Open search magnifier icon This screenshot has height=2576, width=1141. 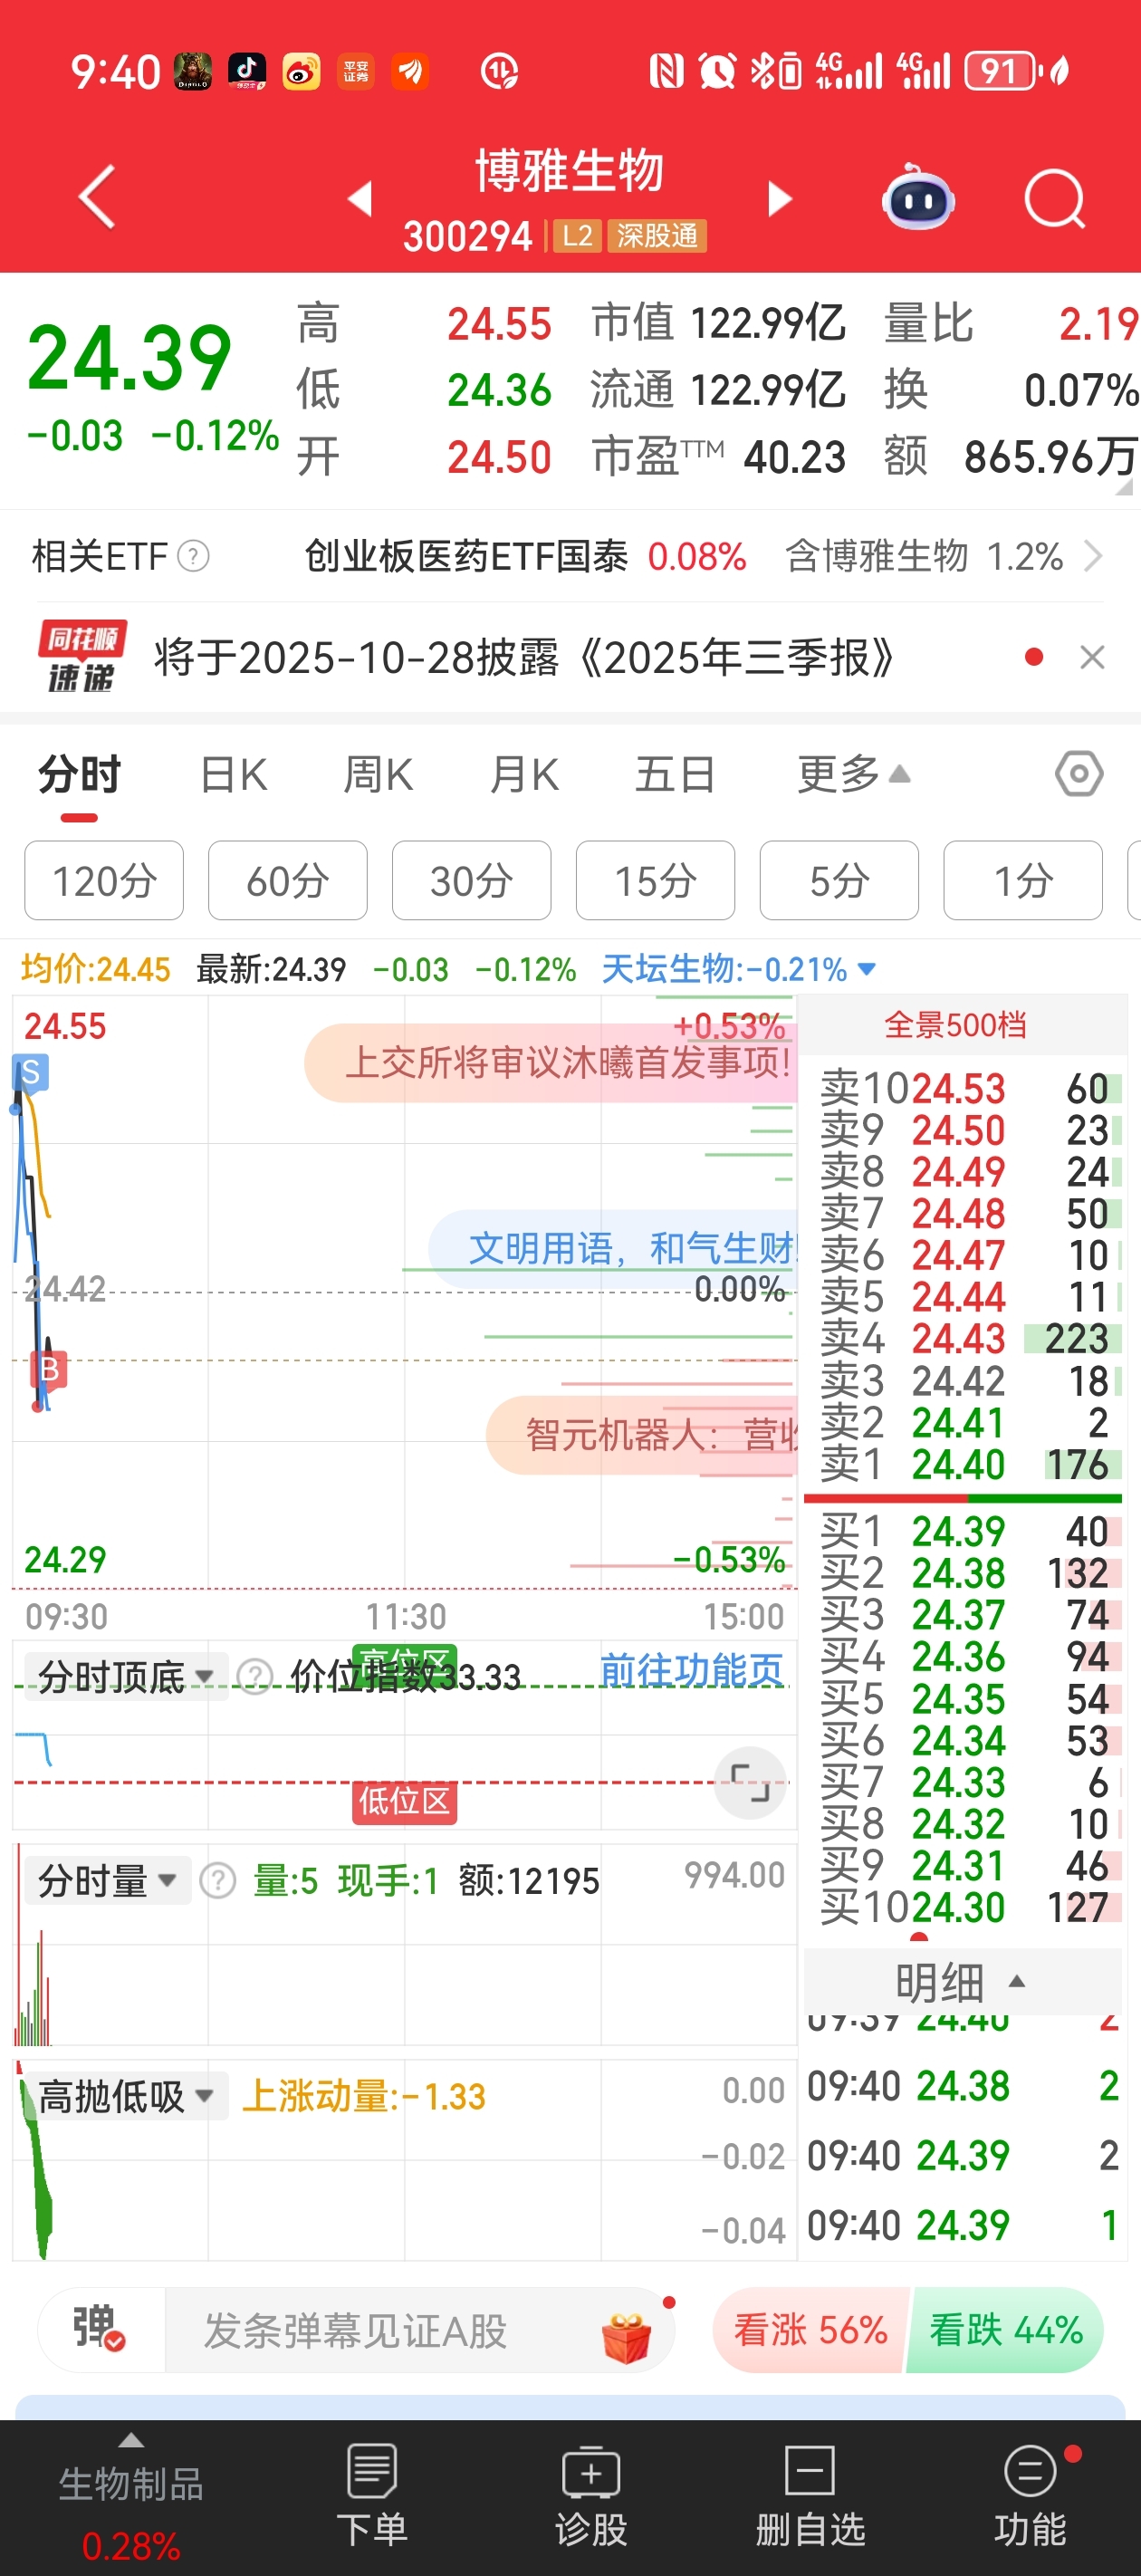pyautogui.click(x=1055, y=199)
